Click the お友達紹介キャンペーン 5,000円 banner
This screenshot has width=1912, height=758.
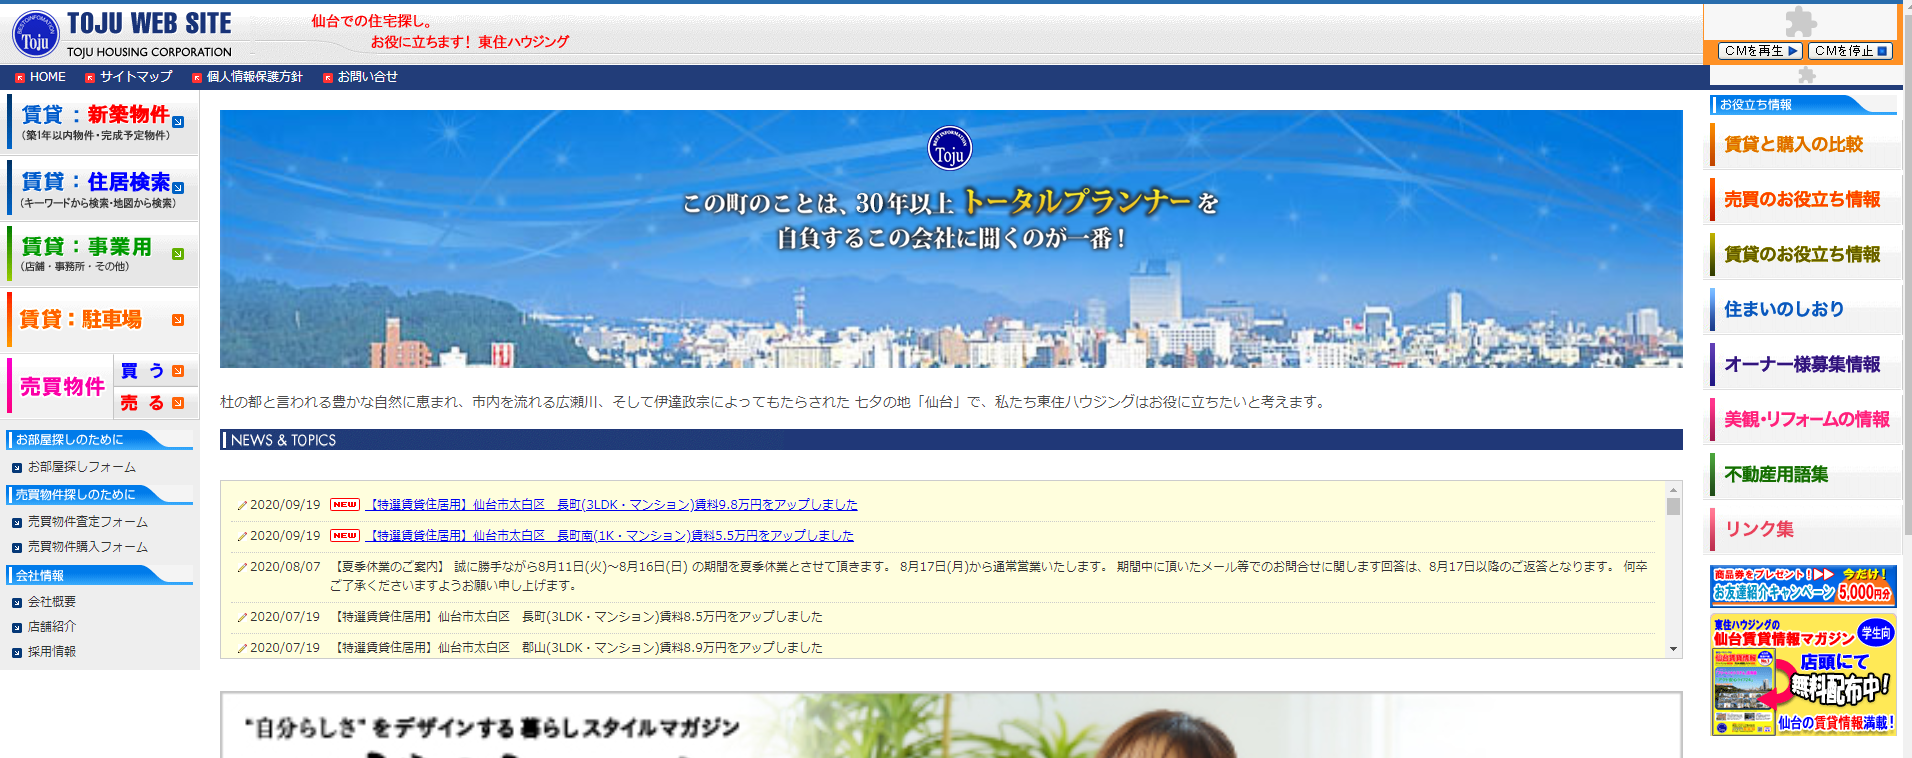click(x=1803, y=586)
